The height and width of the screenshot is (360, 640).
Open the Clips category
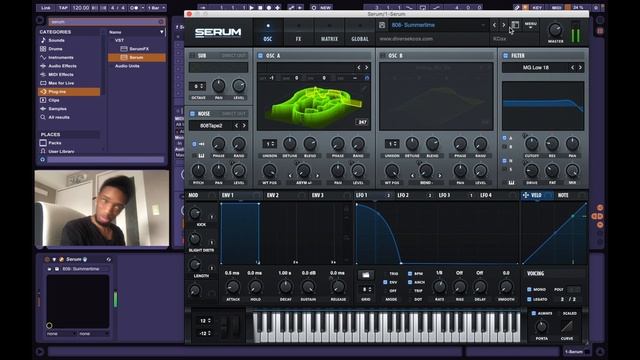[x=54, y=100]
